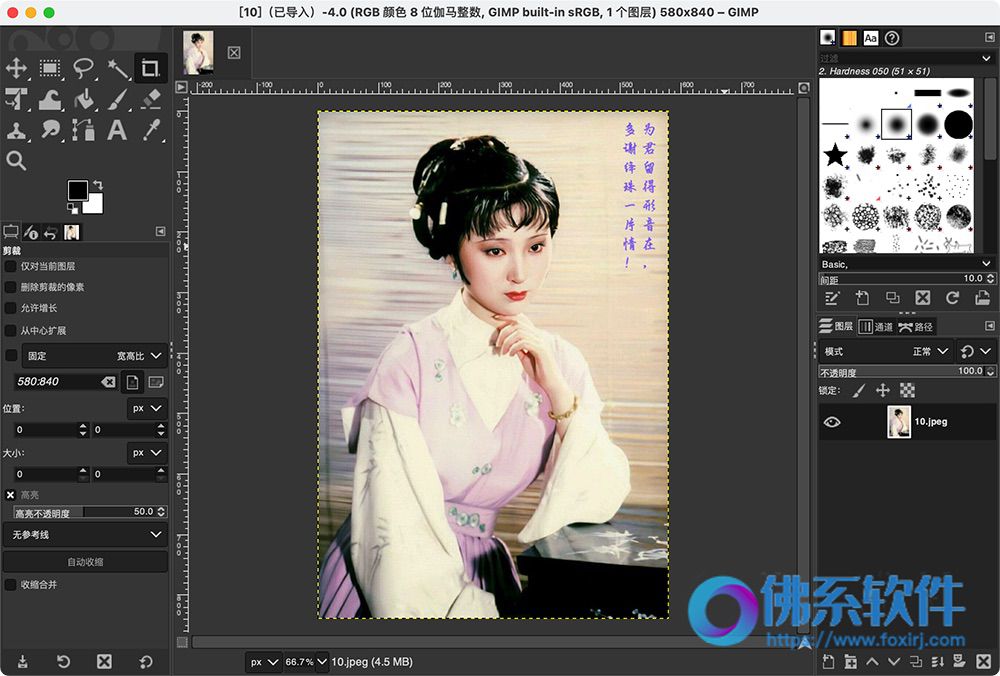1000x676 pixels.
Task: Hide the 10.jpeg layer via eye icon
Action: (832, 422)
